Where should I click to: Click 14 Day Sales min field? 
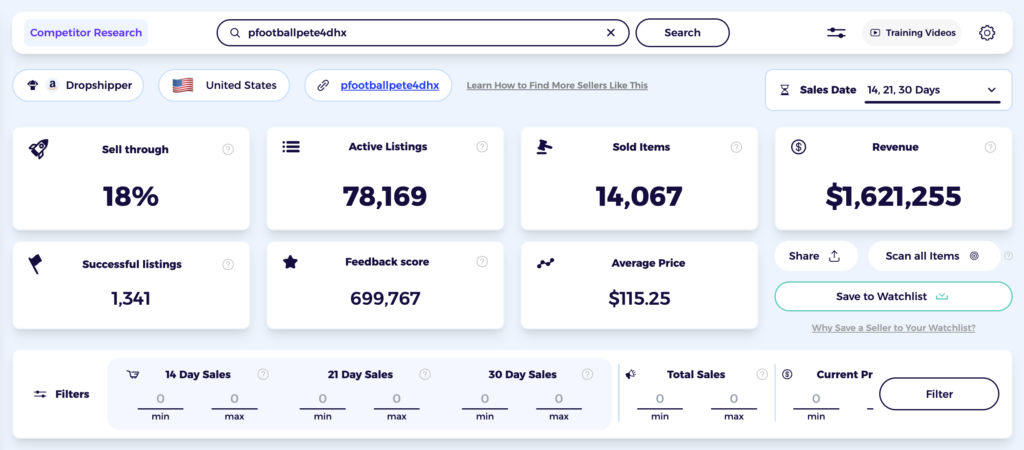pos(160,400)
